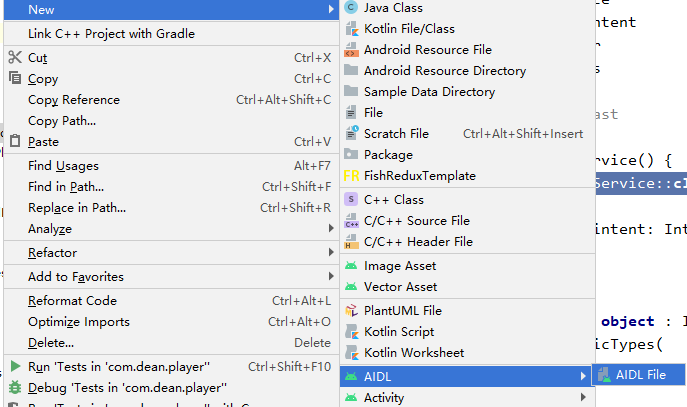The height and width of the screenshot is (407, 687).
Task: Click the Kotlin Script icon
Action: point(352,332)
